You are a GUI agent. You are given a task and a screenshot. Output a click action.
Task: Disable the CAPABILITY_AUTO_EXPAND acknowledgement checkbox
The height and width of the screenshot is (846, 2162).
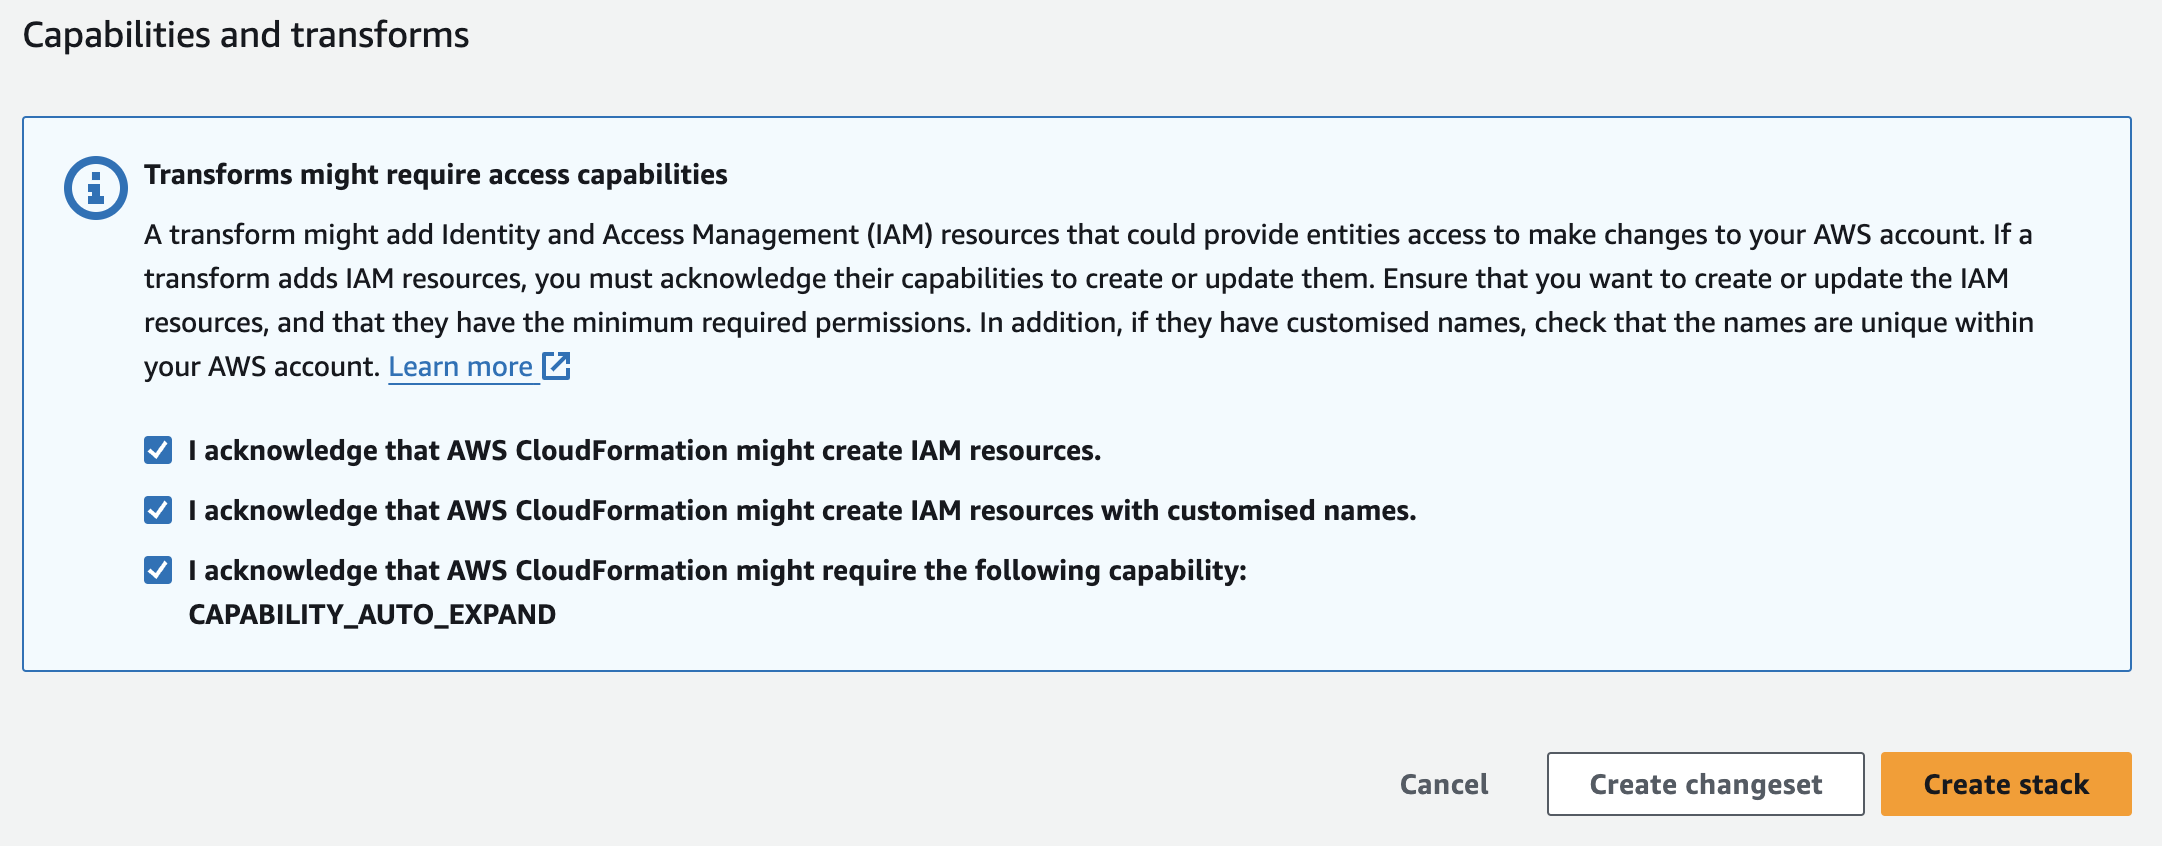(x=158, y=570)
